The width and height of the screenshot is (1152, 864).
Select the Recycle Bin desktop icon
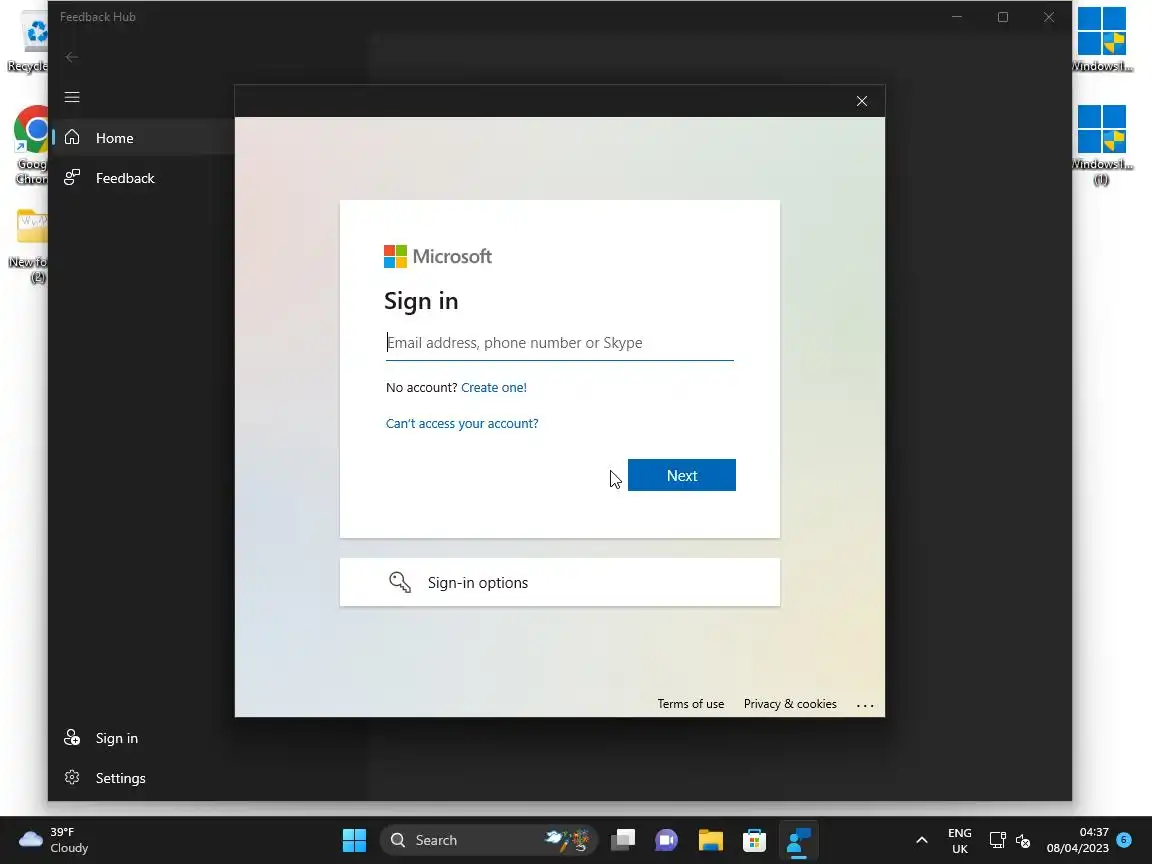pos(28,41)
